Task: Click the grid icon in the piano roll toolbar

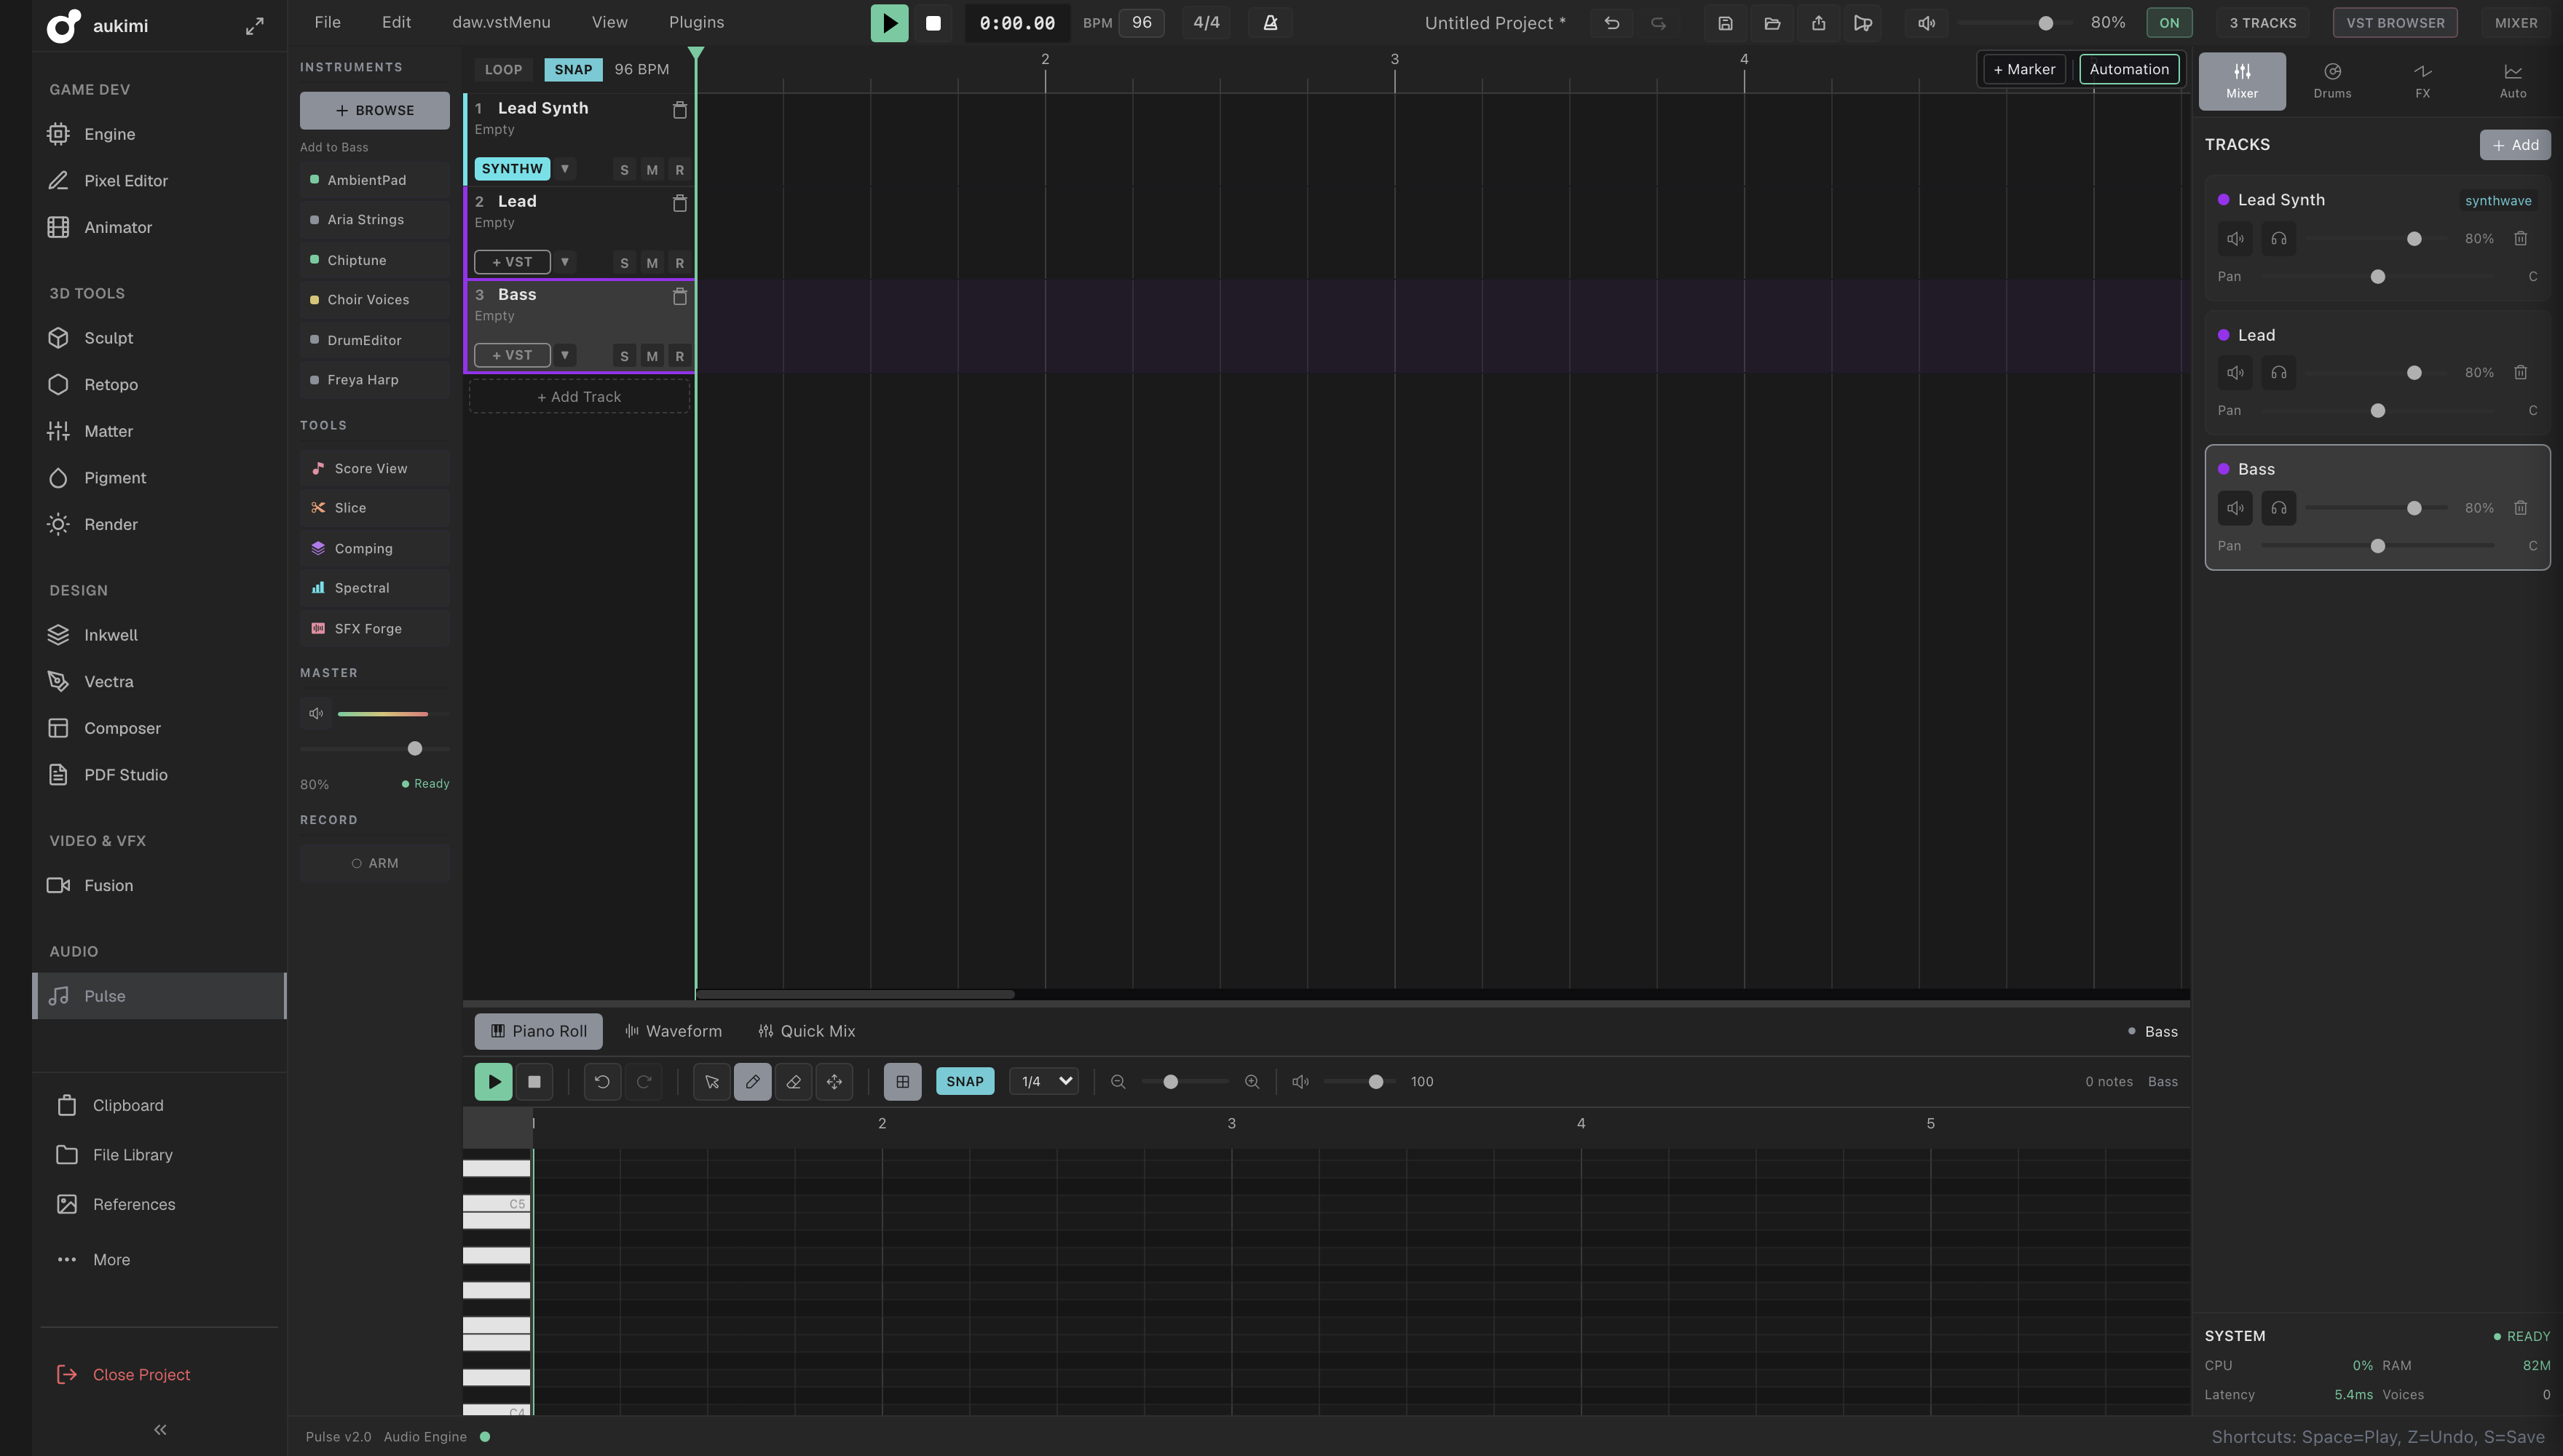Action: 902,1081
